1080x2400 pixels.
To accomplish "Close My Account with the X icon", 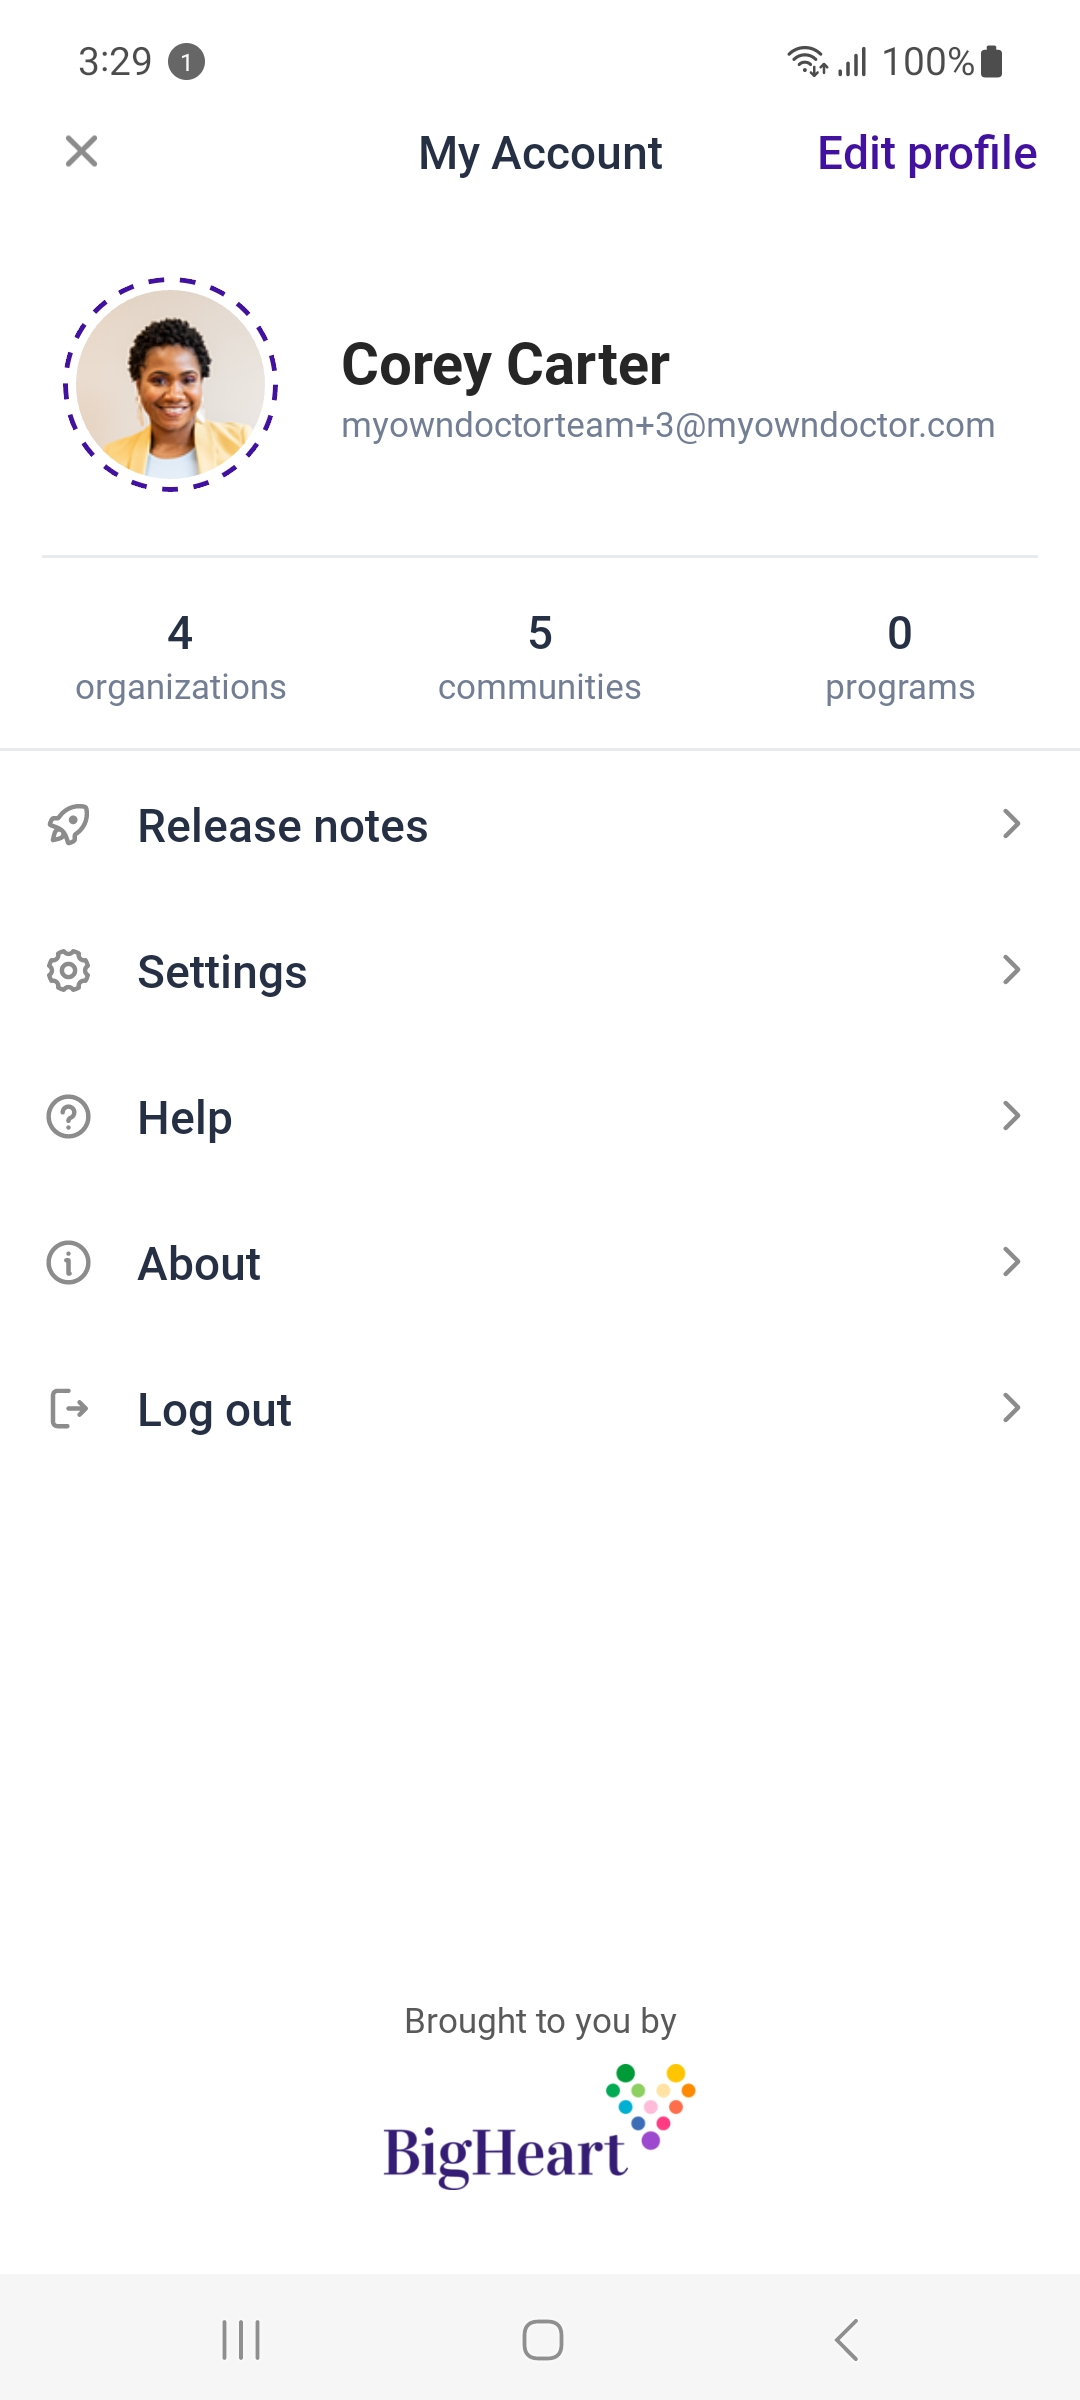I will (81, 152).
